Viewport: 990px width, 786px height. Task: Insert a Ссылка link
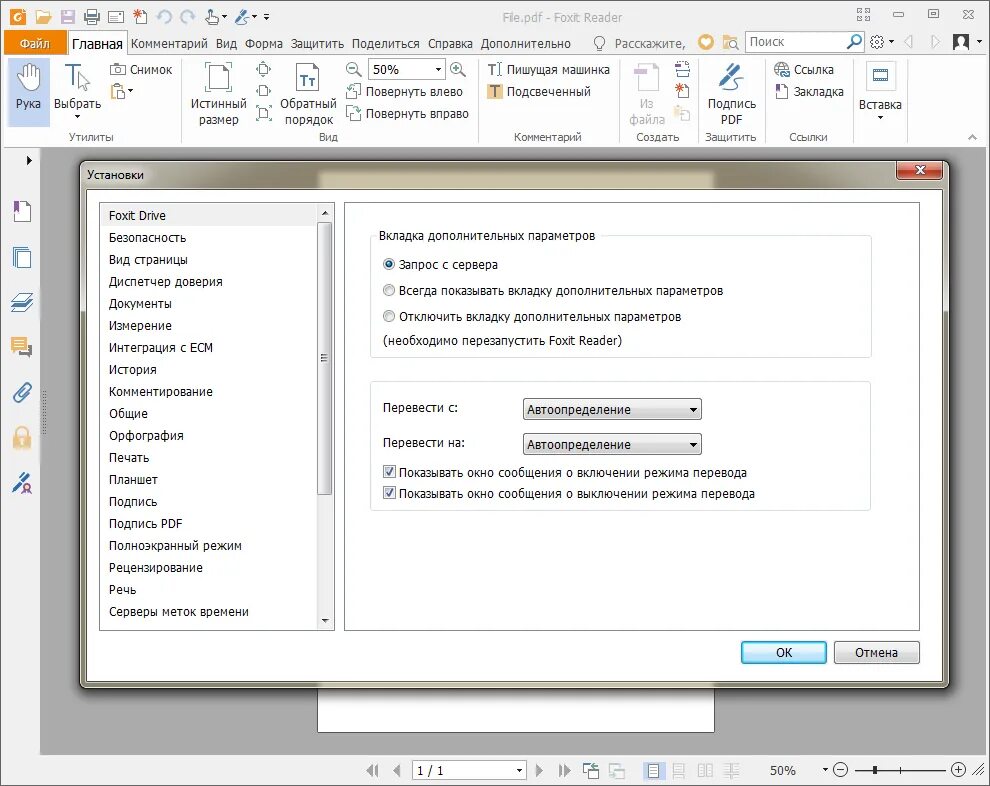click(x=804, y=69)
